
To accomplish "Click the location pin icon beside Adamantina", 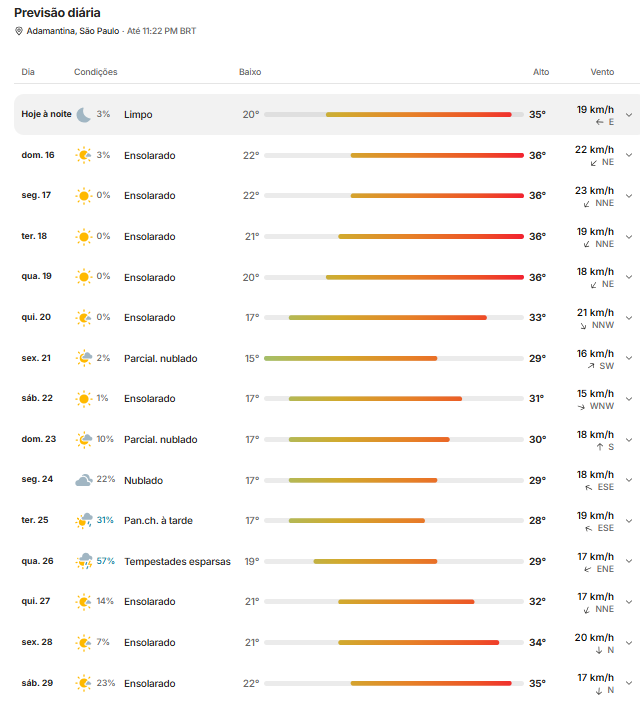I will [x=18, y=31].
